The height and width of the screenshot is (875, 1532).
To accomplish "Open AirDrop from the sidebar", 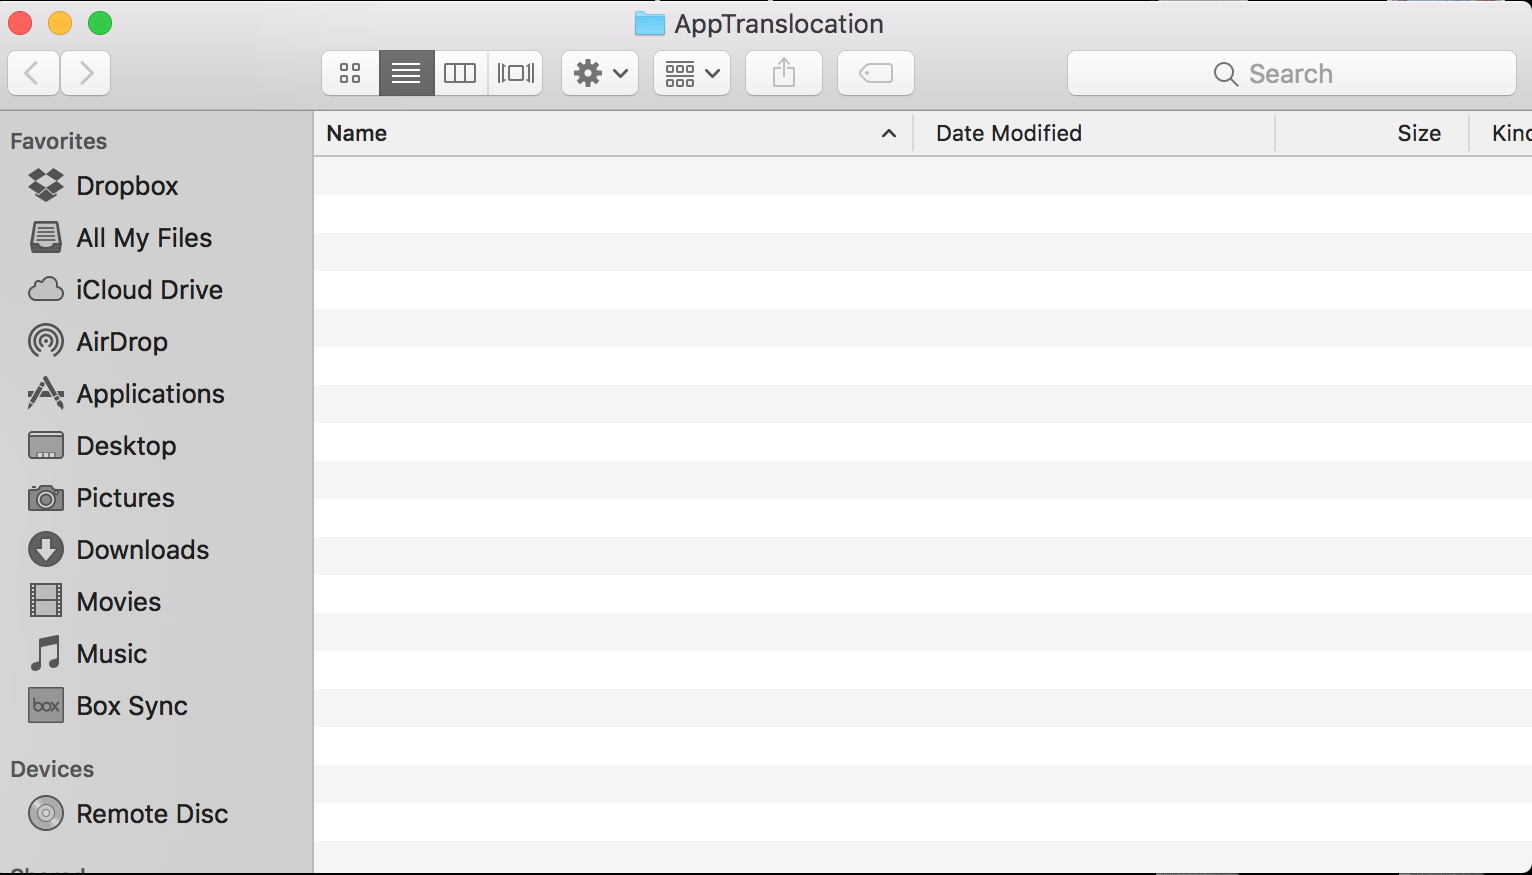I will (121, 342).
